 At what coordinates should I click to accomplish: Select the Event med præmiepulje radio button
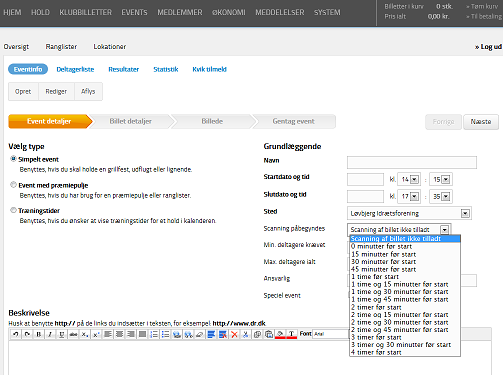click(x=13, y=185)
